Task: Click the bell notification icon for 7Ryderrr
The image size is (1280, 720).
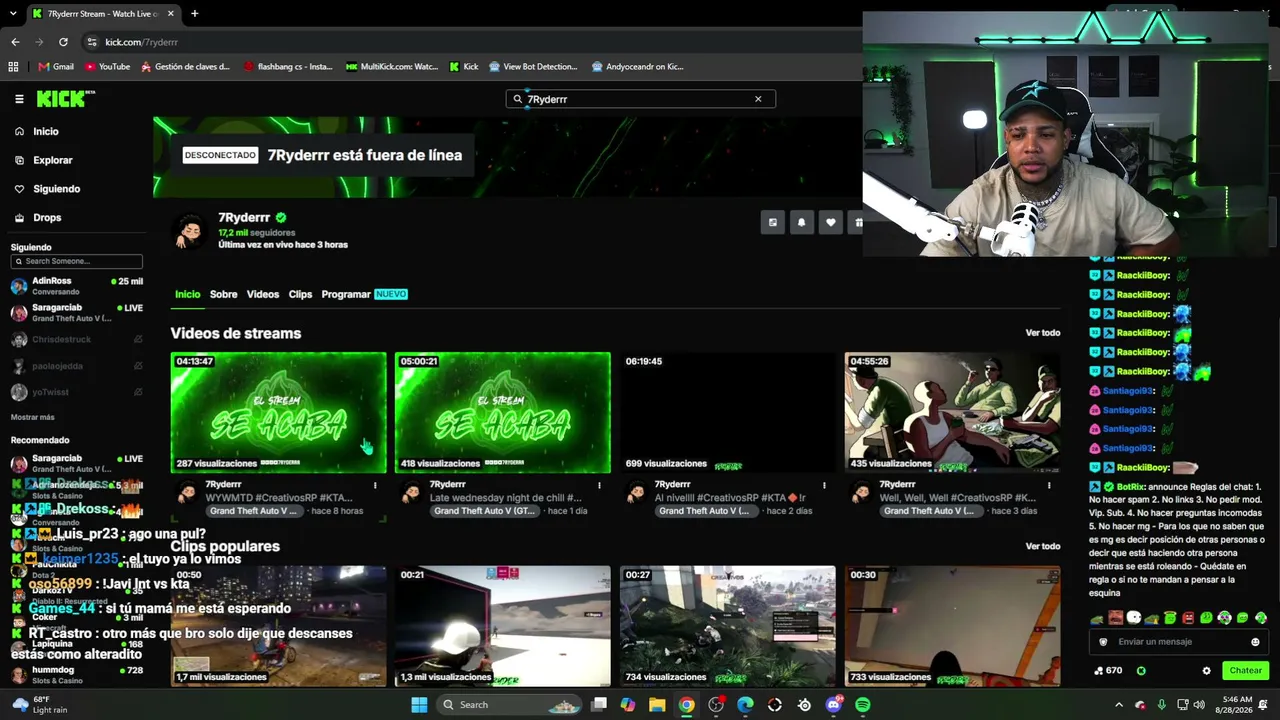Action: 801,223
